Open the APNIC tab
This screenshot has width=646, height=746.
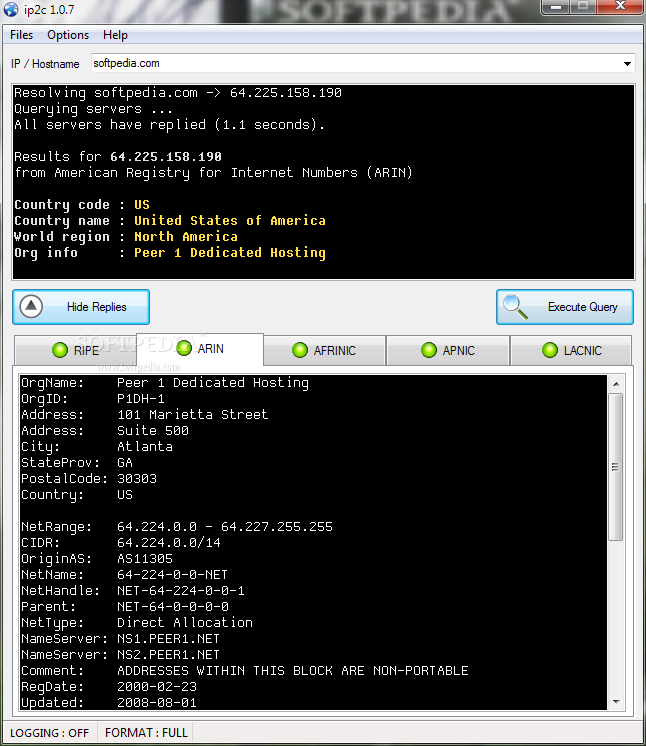(448, 351)
